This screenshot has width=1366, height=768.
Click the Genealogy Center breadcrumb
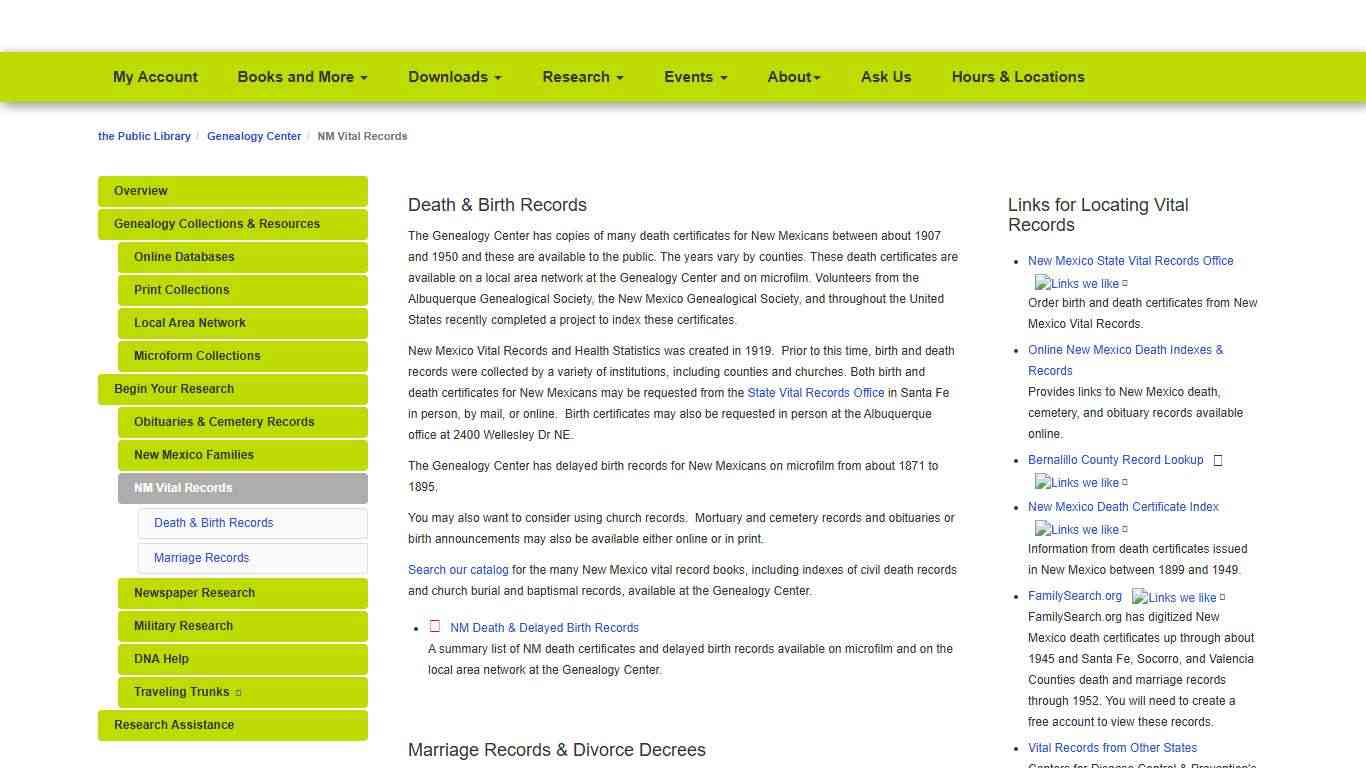pyautogui.click(x=254, y=136)
